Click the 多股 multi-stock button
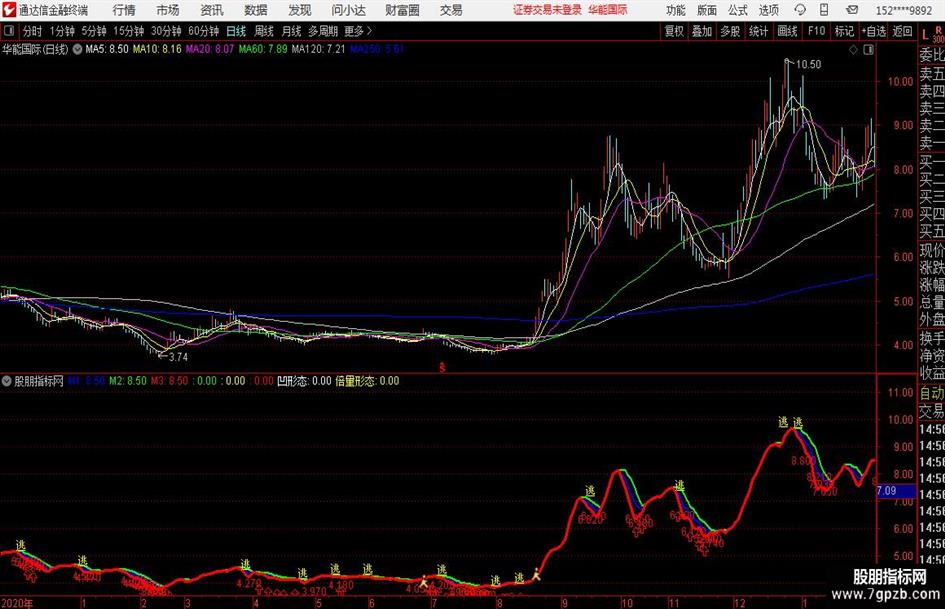This screenshot has width=945, height=609. click(x=730, y=31)
